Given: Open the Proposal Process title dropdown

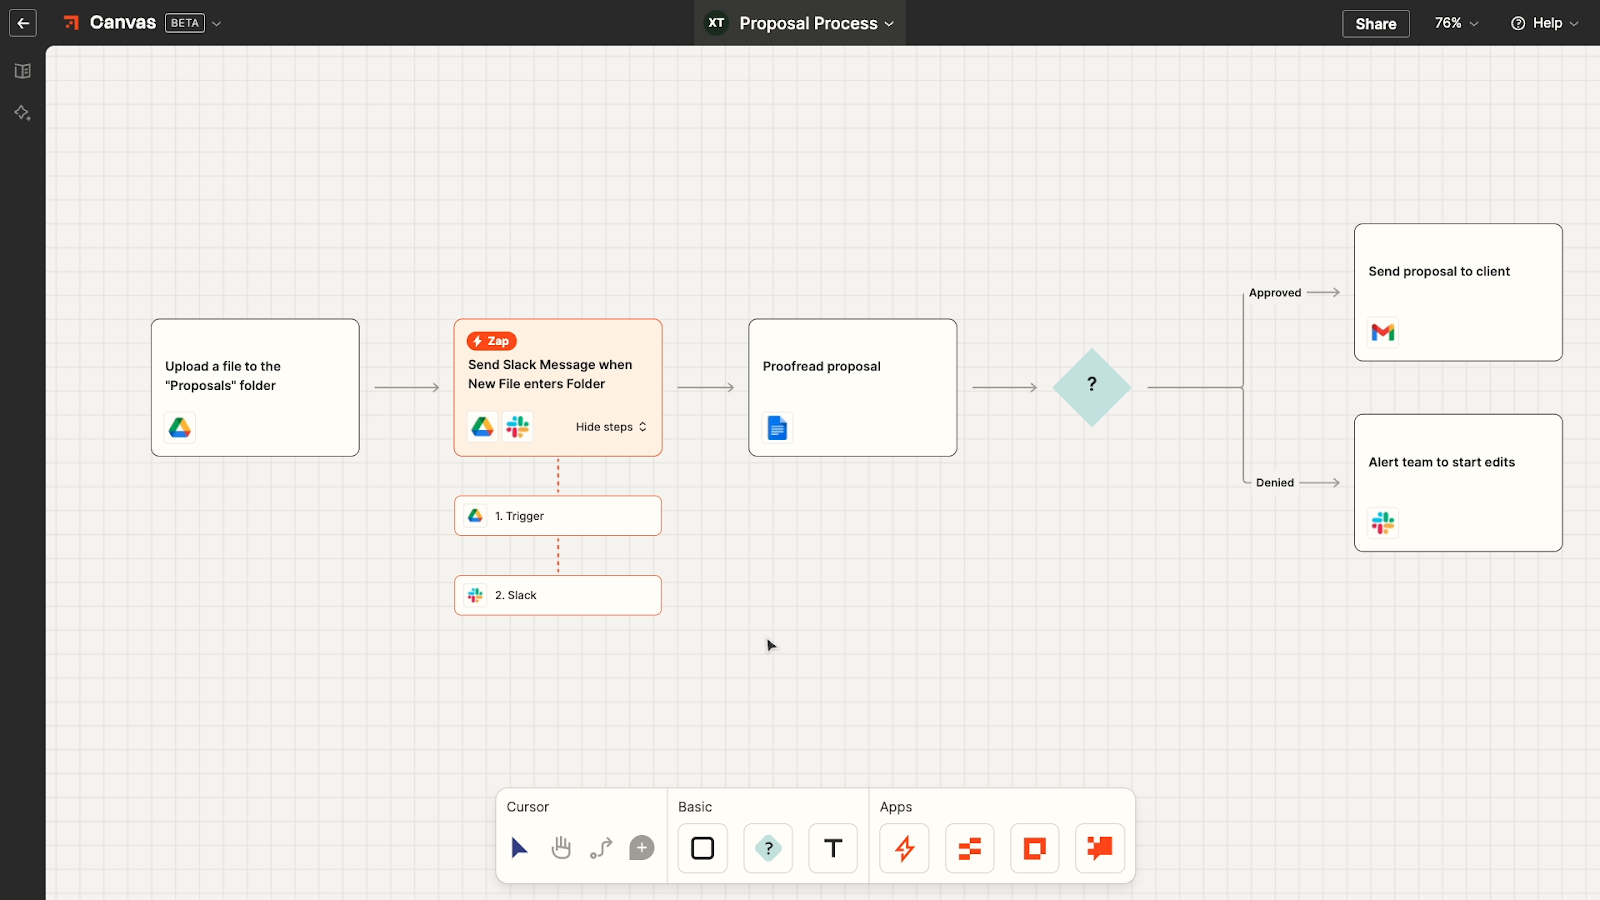Looking at the screenshot, I should point(889,23).
